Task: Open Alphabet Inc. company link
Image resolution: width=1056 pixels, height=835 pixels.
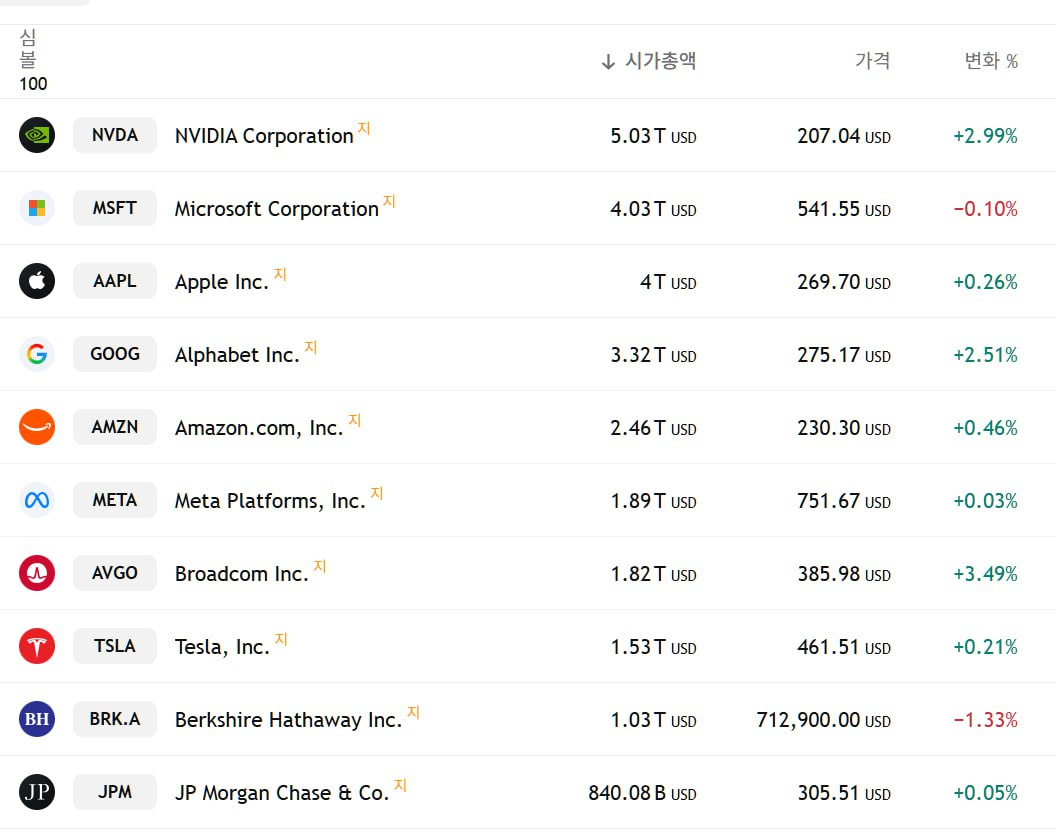Action: pos(237,355)
